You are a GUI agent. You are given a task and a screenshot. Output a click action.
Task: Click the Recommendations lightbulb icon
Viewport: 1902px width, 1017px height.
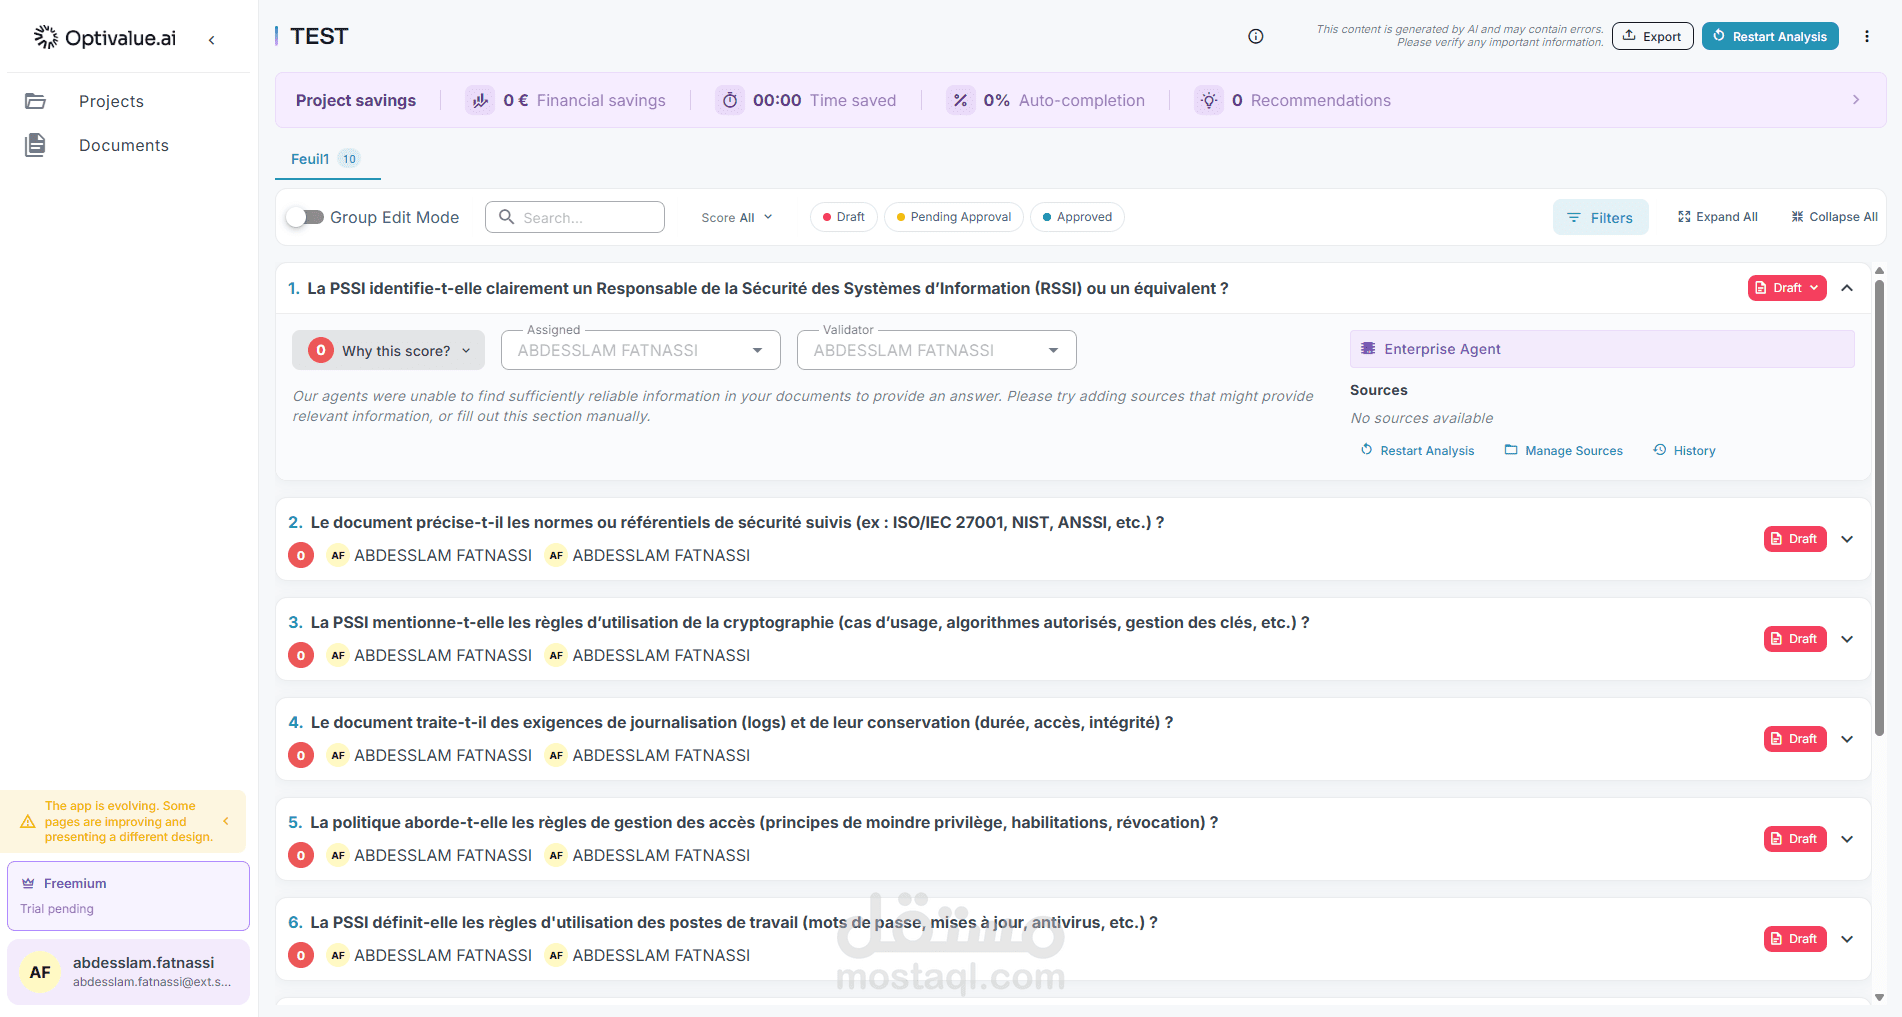coord(1209,100)
